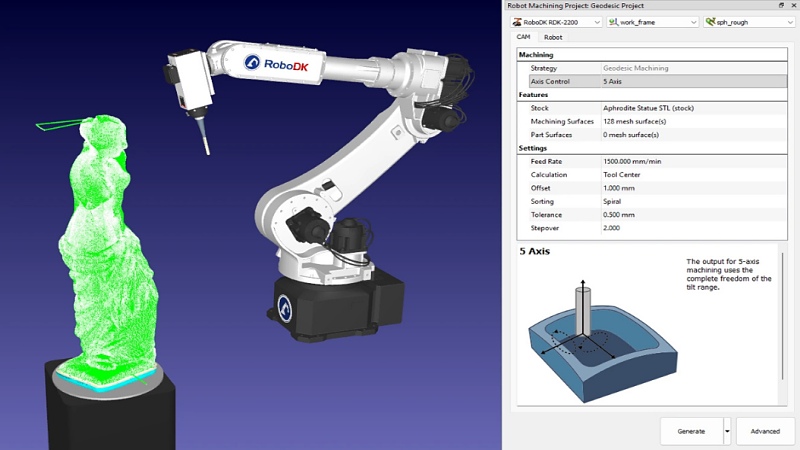Switch to the Robot tab
The image size is (800, 450).
(552, 37)
